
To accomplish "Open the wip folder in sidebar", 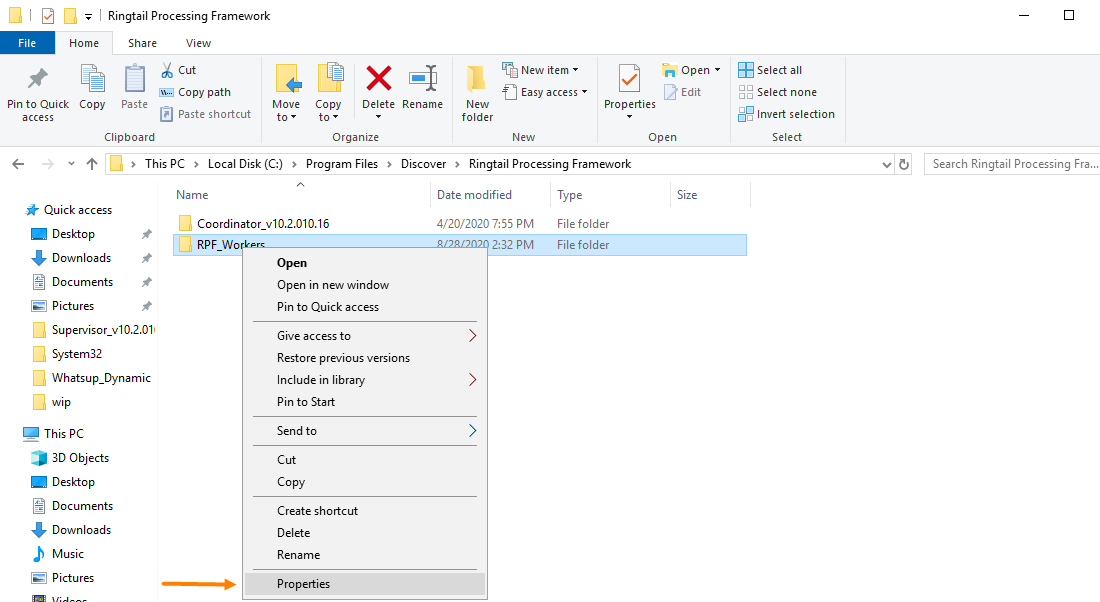I will (x=61, y=402).
